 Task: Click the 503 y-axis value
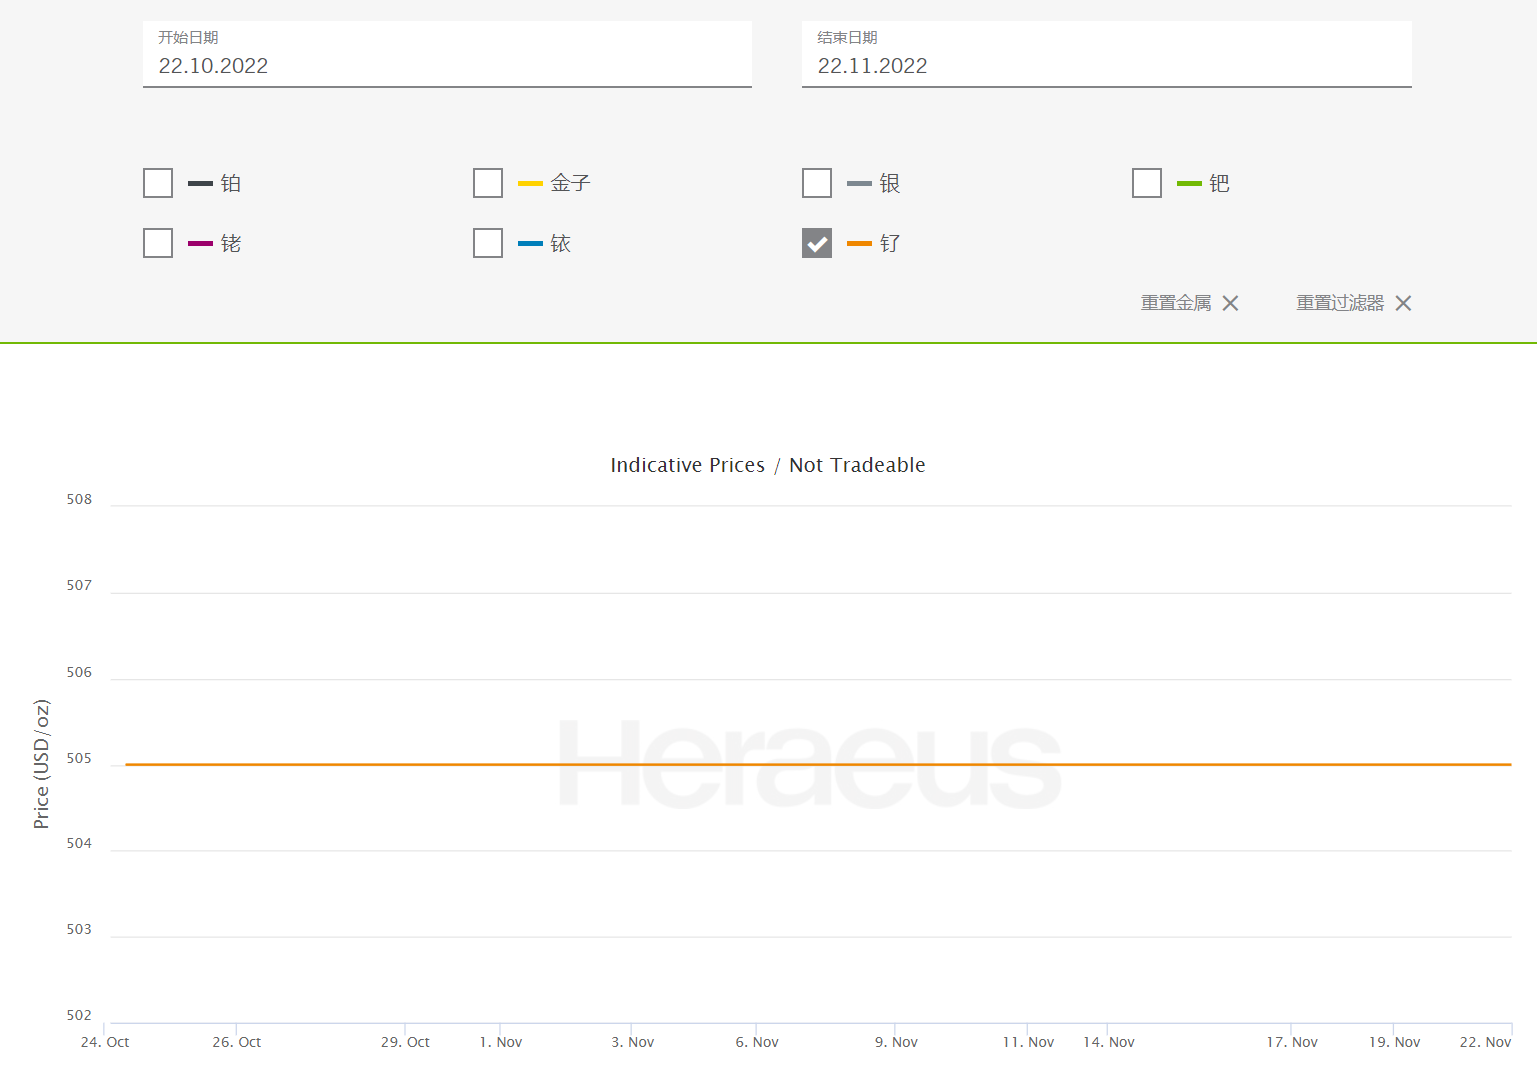point(79,929)
